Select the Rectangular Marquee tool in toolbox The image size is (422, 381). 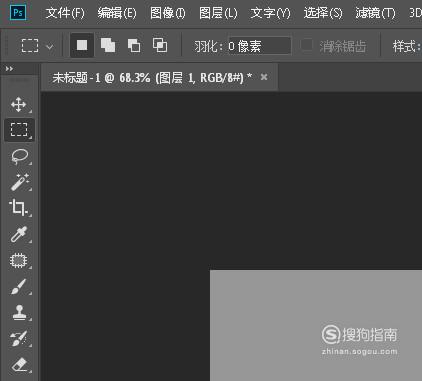[x=19, y=130]
